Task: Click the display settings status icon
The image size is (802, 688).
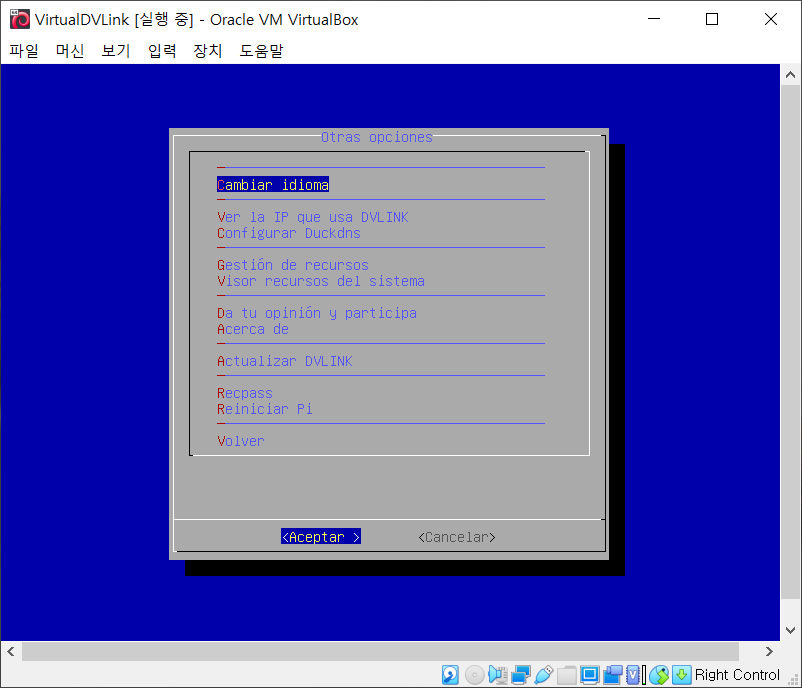Action: [589, 675]
